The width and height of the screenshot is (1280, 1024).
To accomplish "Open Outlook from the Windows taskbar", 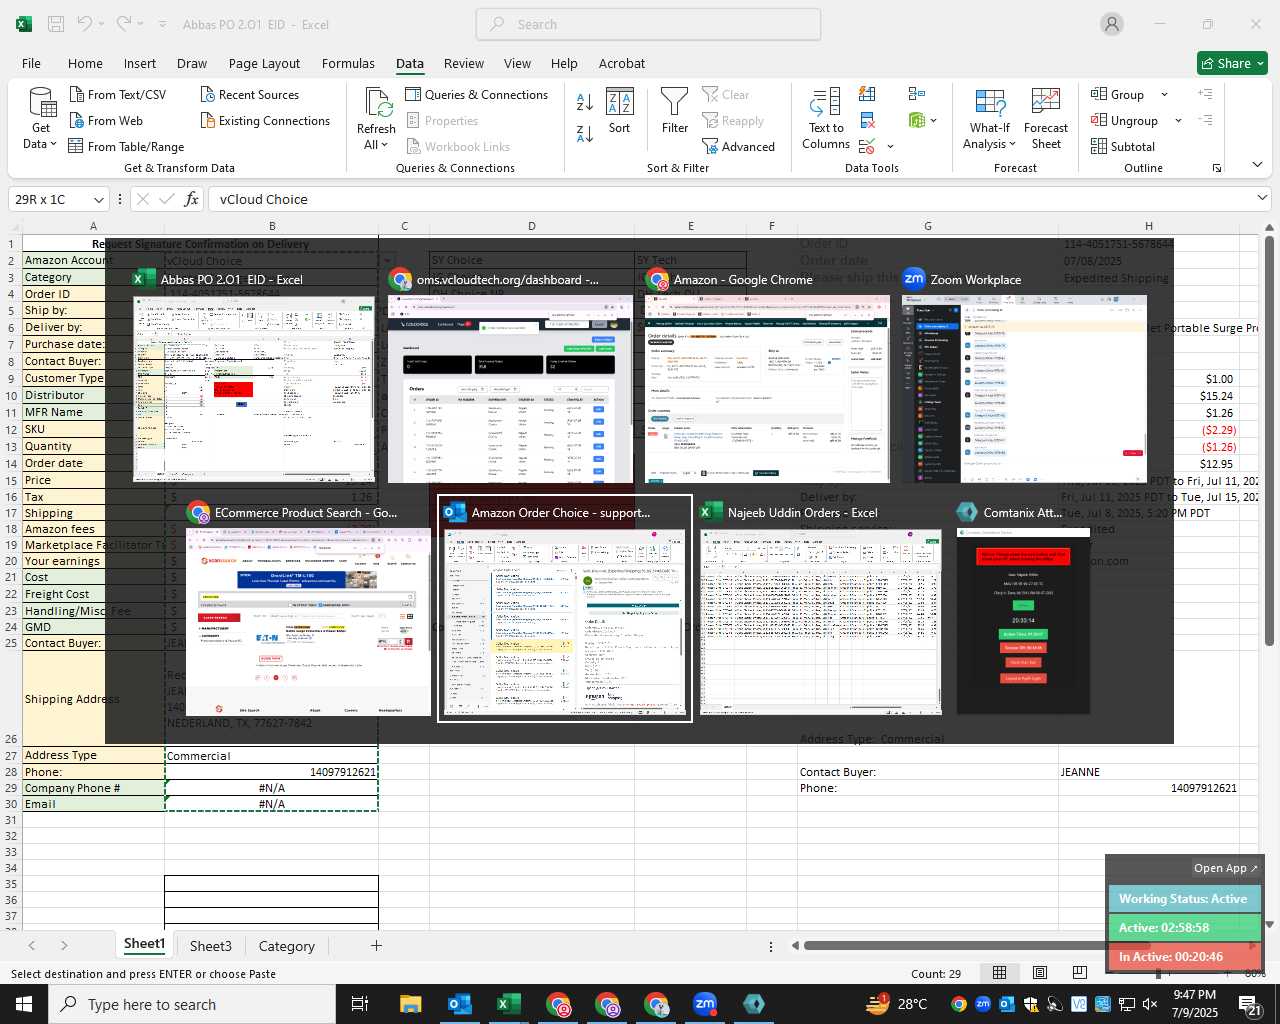I will coord(459,1004).
